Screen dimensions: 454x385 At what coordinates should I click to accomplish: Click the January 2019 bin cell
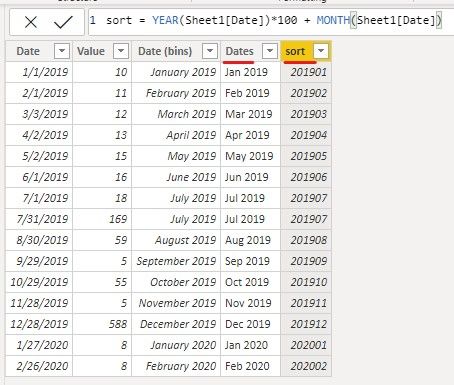click(176, 72)
